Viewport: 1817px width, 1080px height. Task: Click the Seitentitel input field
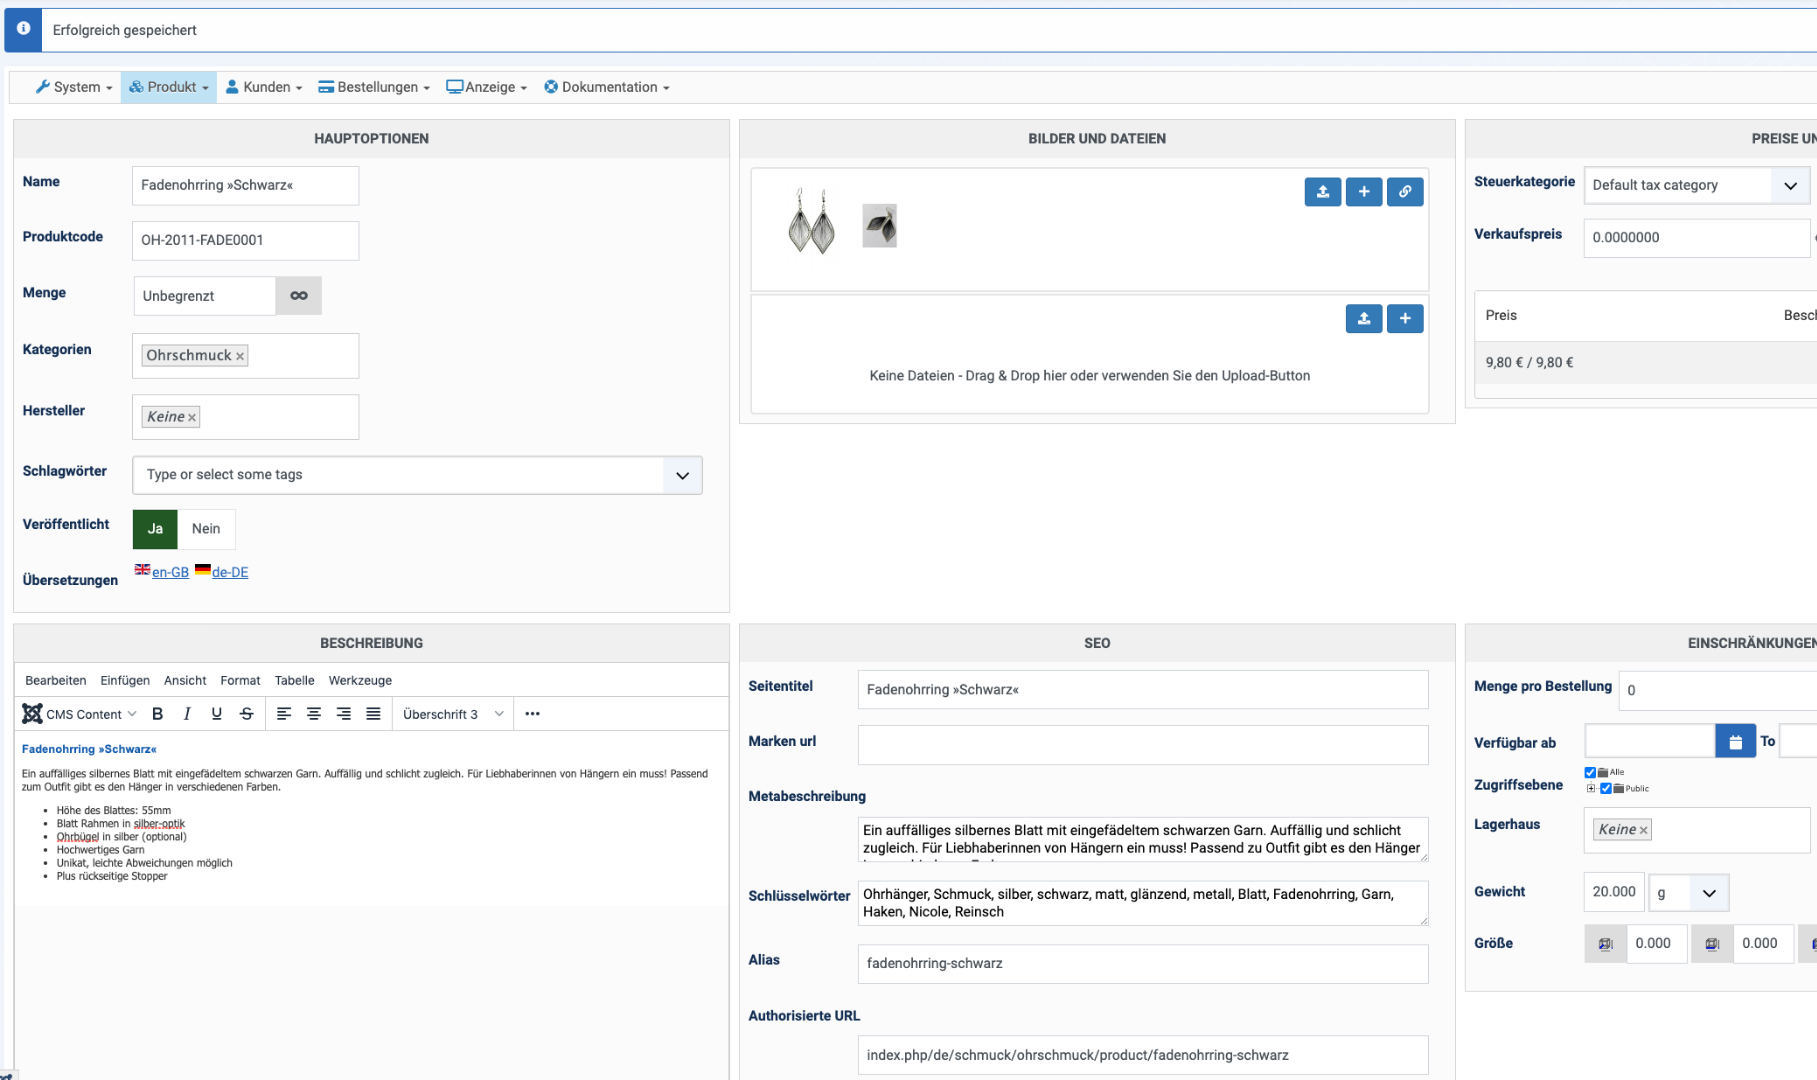point(1143,690)
